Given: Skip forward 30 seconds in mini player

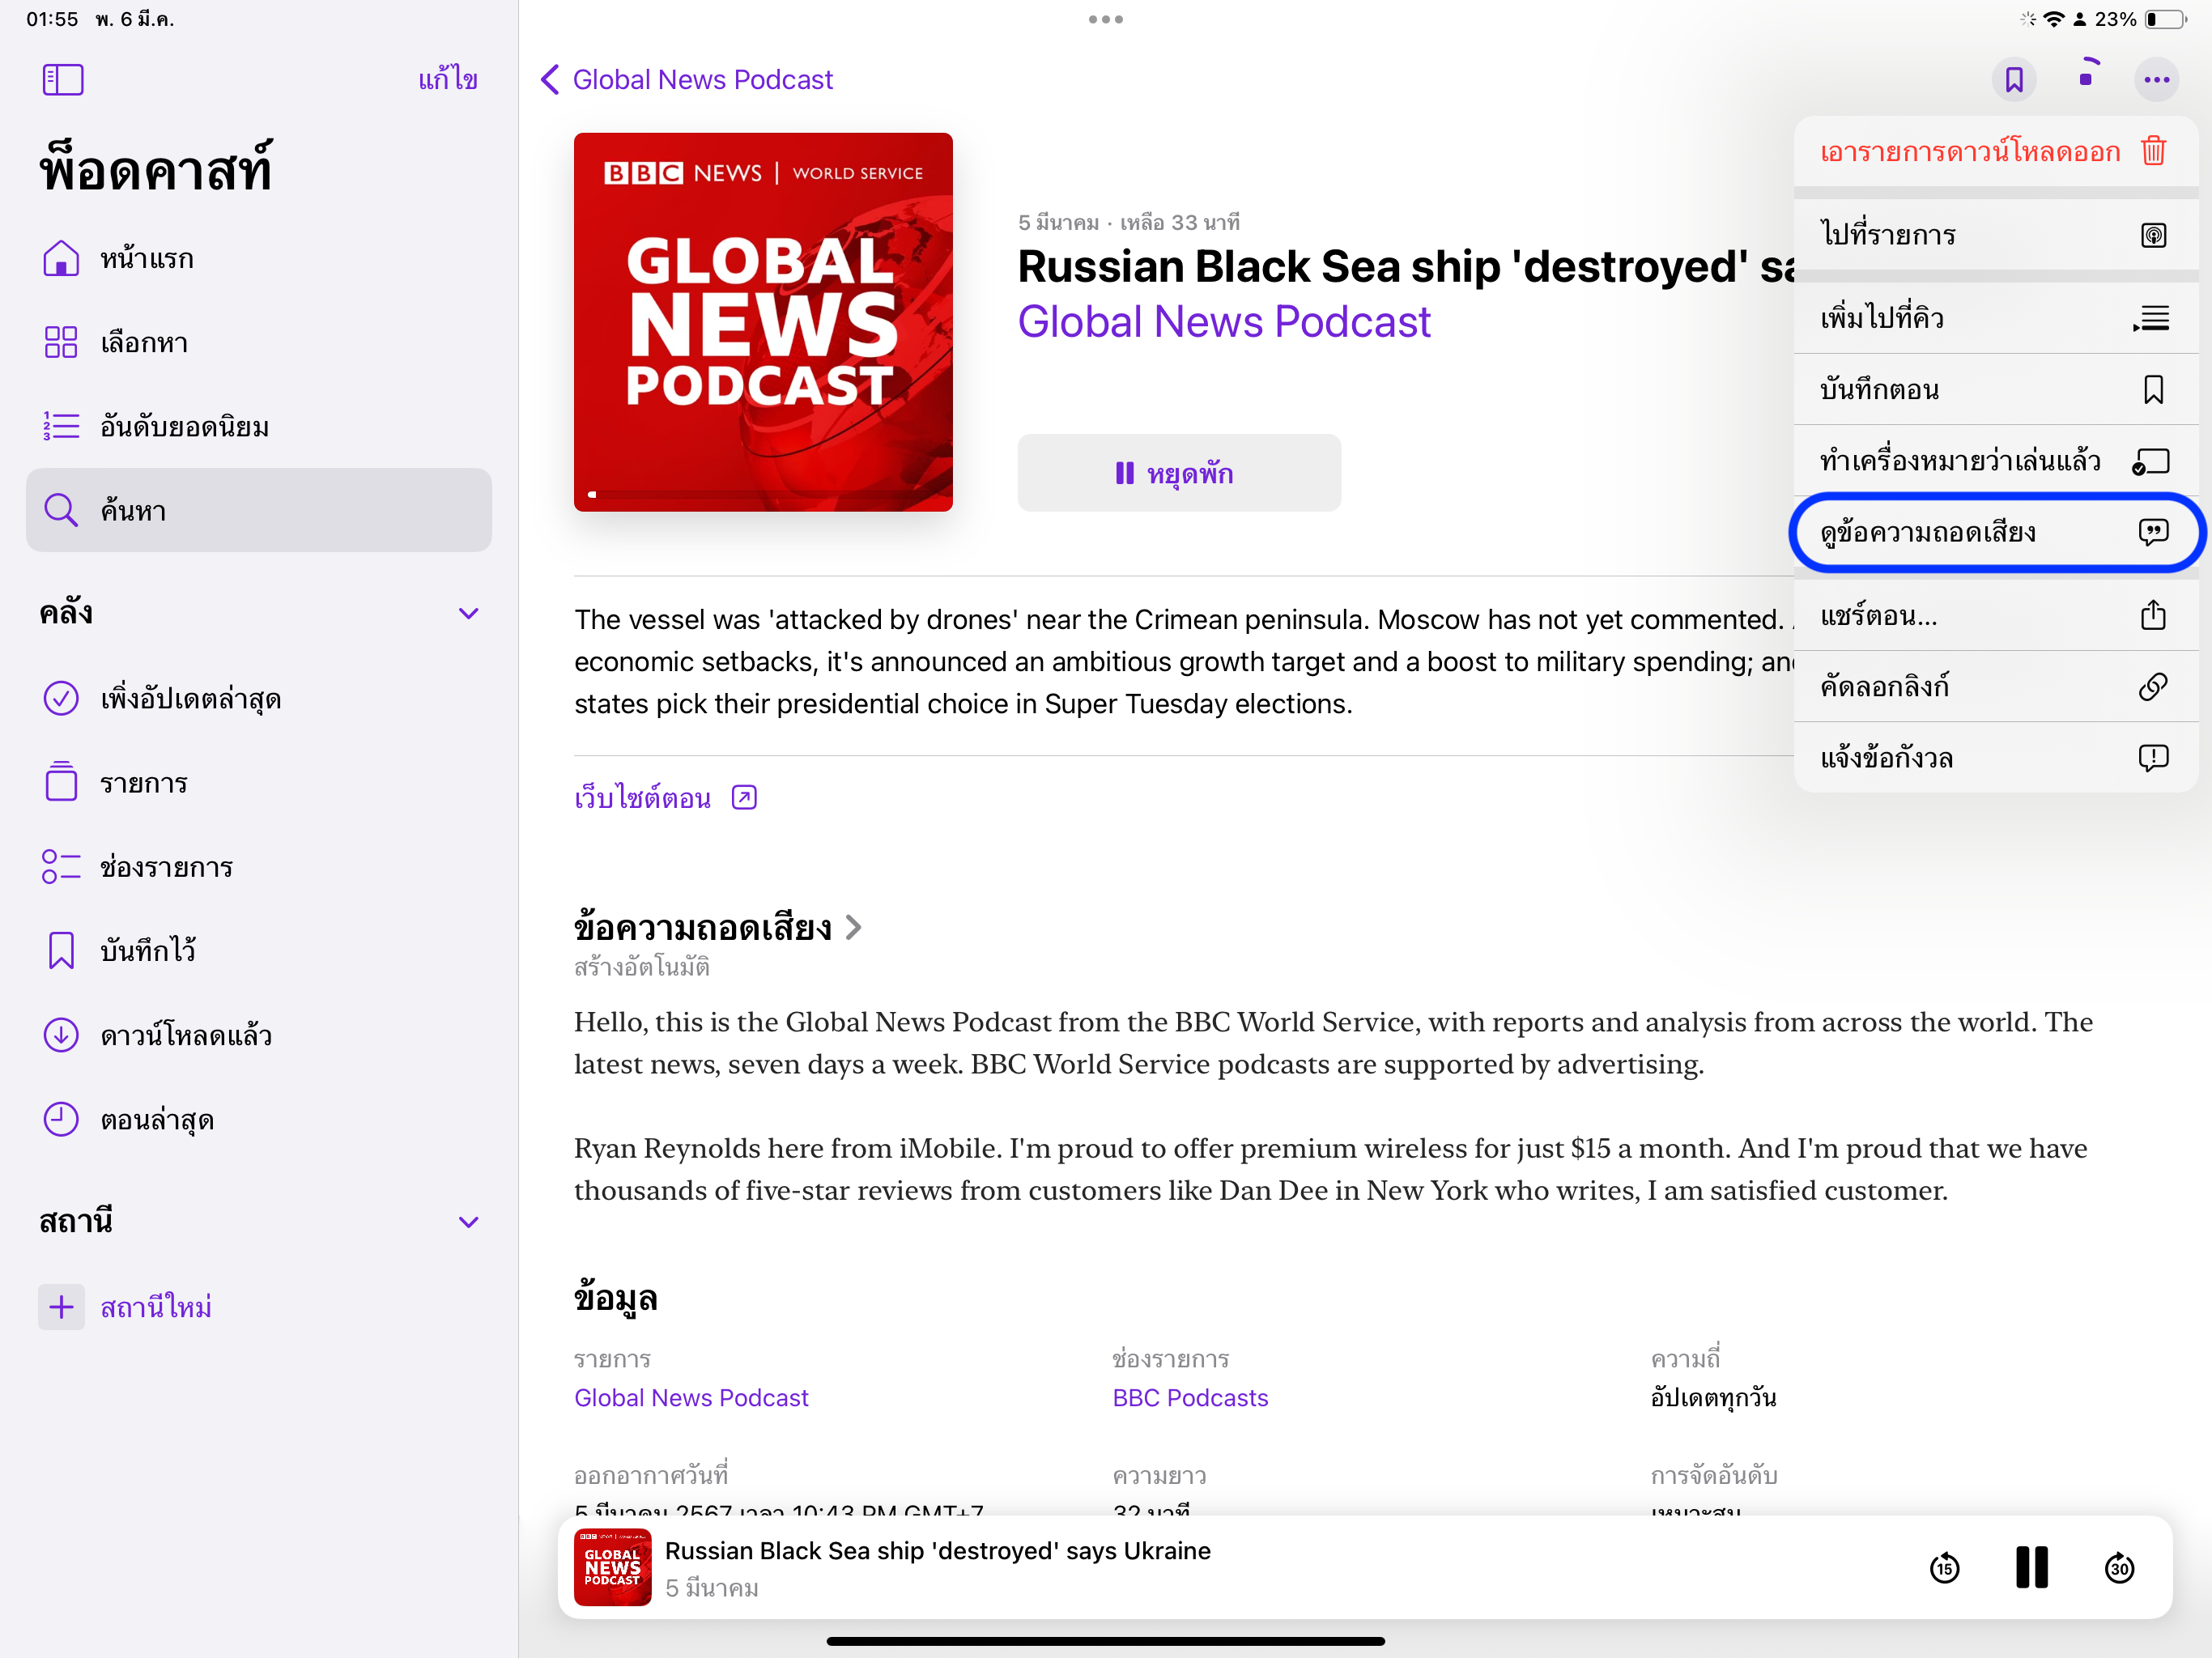Looking at the screenshot, I should pos(2118,1567).
